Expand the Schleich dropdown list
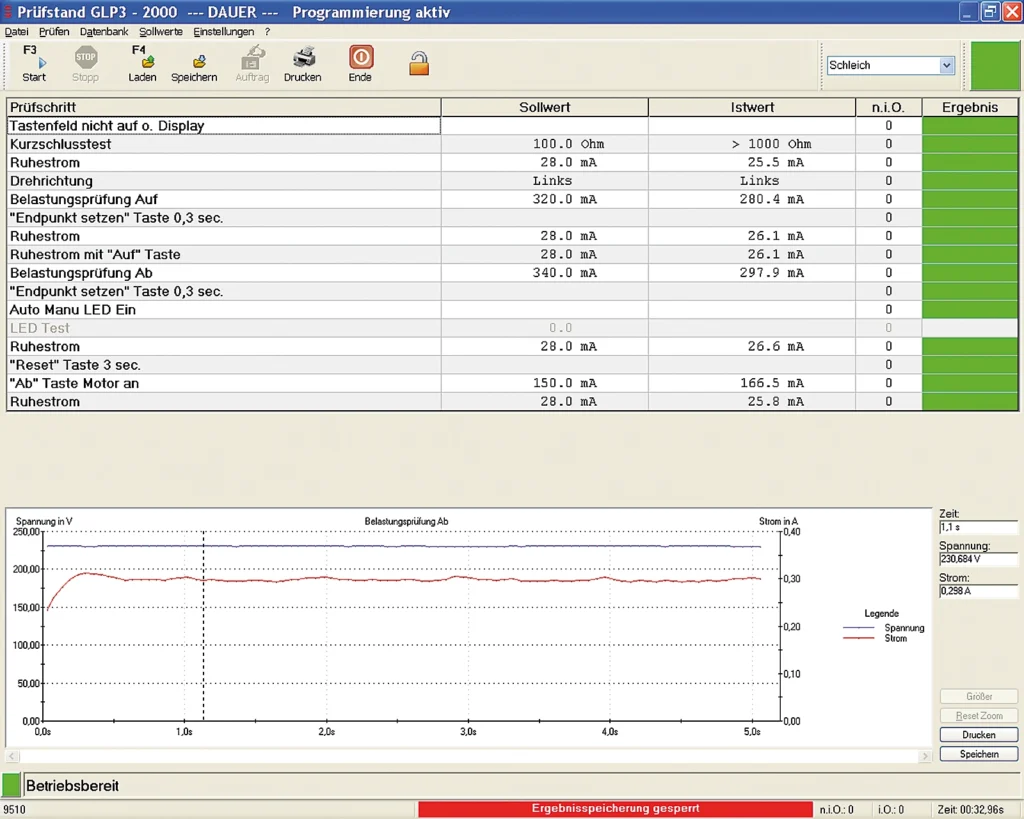Viewport: 1024px width, 819px height. [x=946, y=65]
